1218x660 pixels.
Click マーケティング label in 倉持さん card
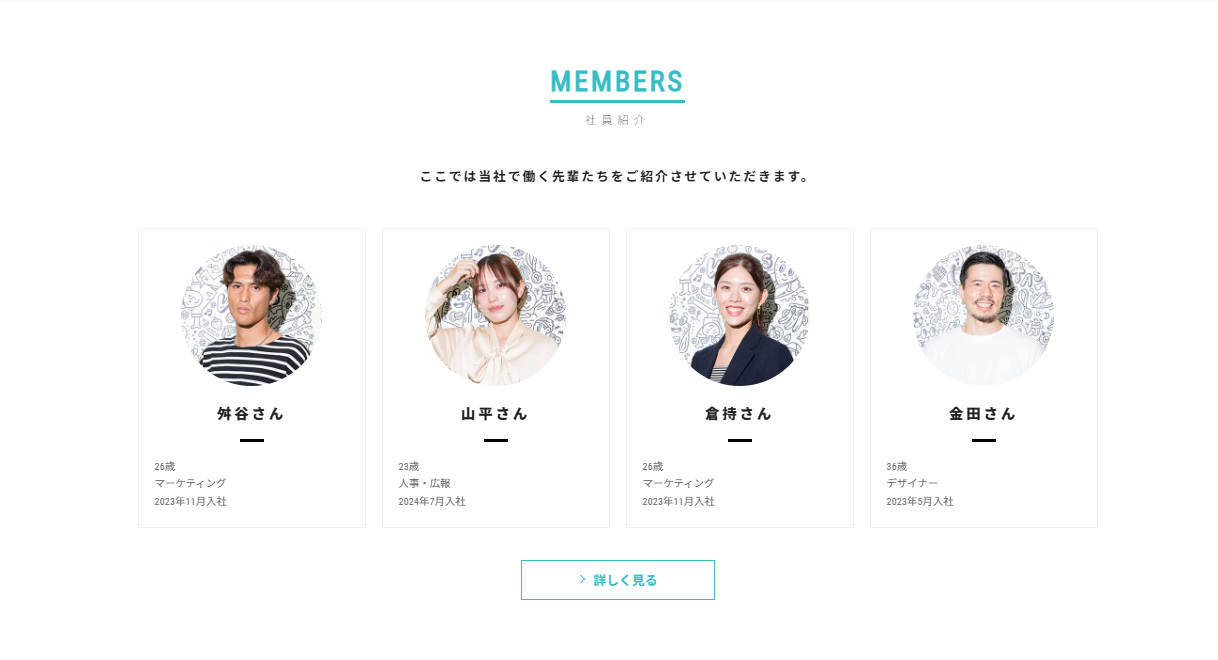tap(678, 483)
